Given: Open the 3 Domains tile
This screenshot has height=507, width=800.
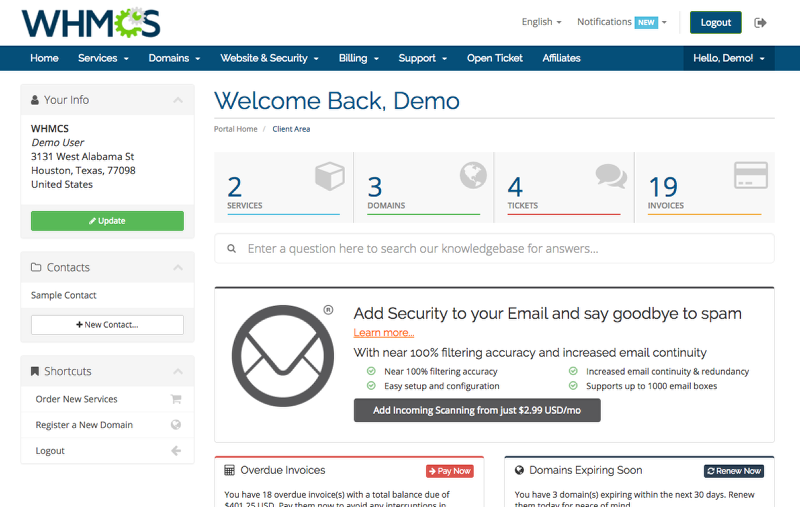Looking at the screenshot, I should point(423,187).
